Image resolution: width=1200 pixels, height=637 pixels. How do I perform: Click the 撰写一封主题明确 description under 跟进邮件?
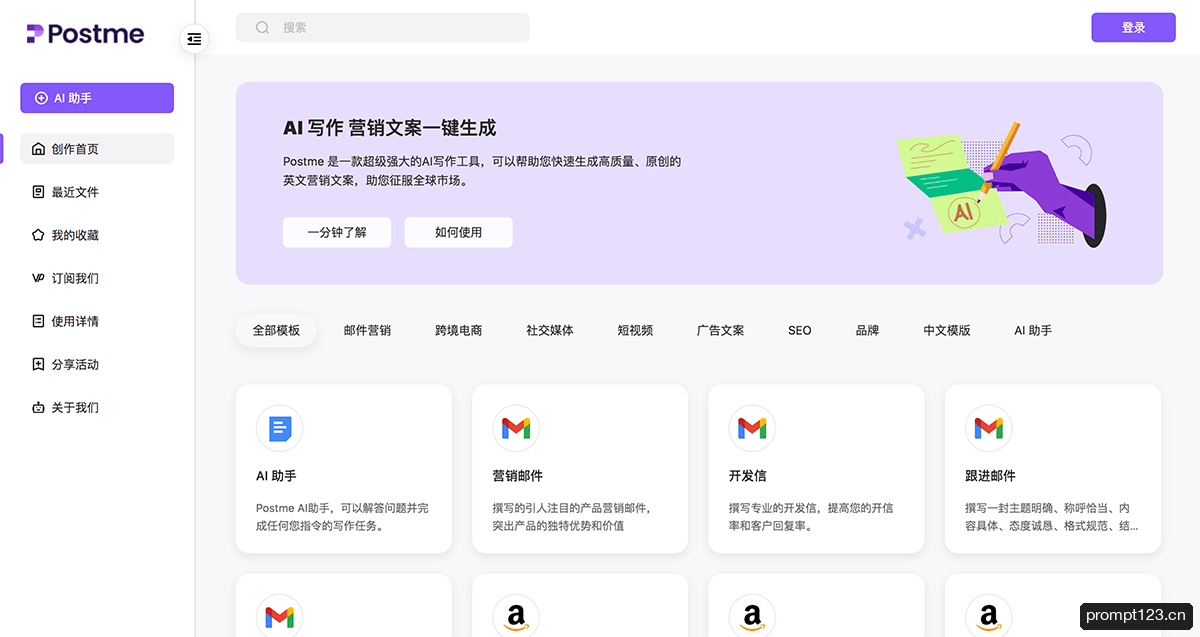[1051, 516]
